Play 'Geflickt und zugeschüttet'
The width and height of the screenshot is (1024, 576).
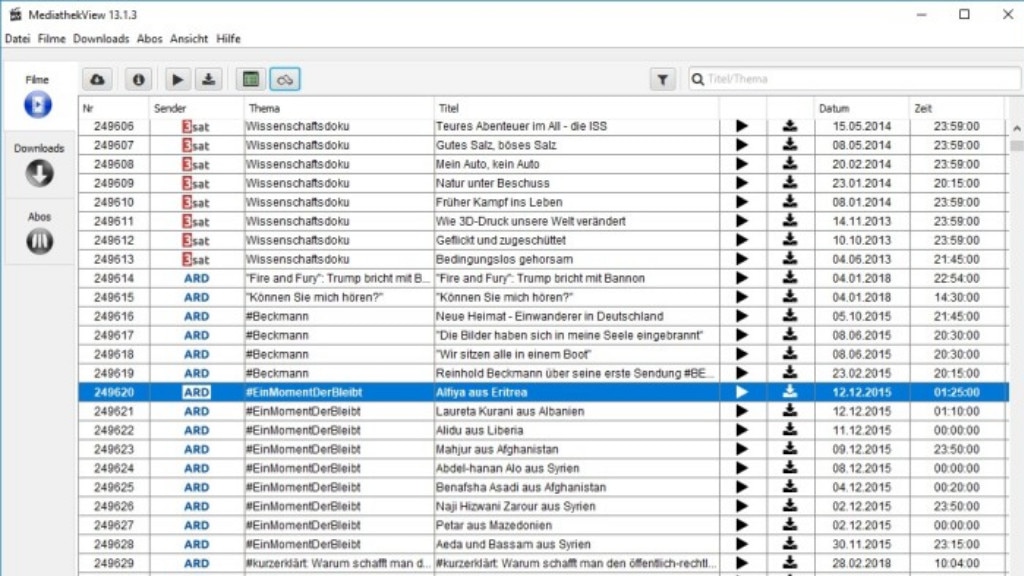point(742,240)
